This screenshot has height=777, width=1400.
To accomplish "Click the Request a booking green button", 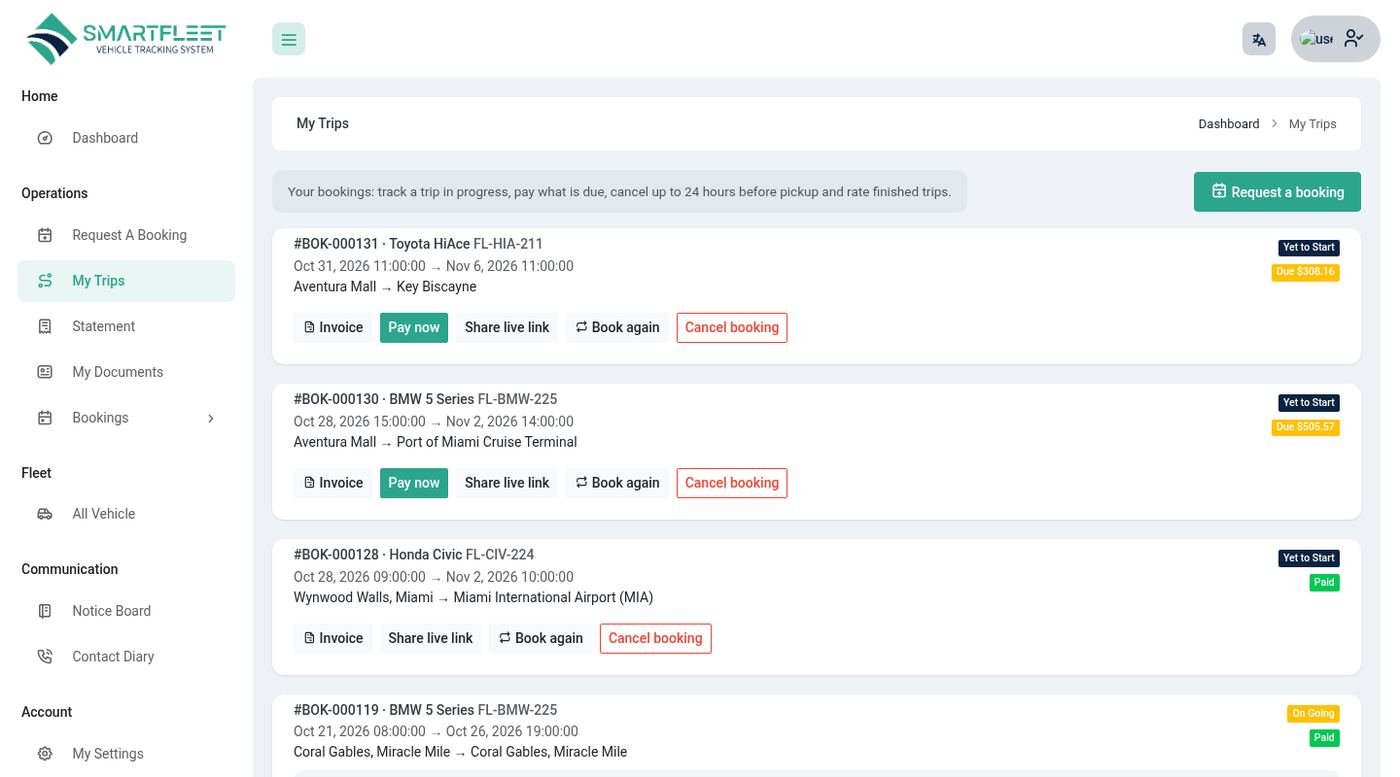I will pos(1277,192).
